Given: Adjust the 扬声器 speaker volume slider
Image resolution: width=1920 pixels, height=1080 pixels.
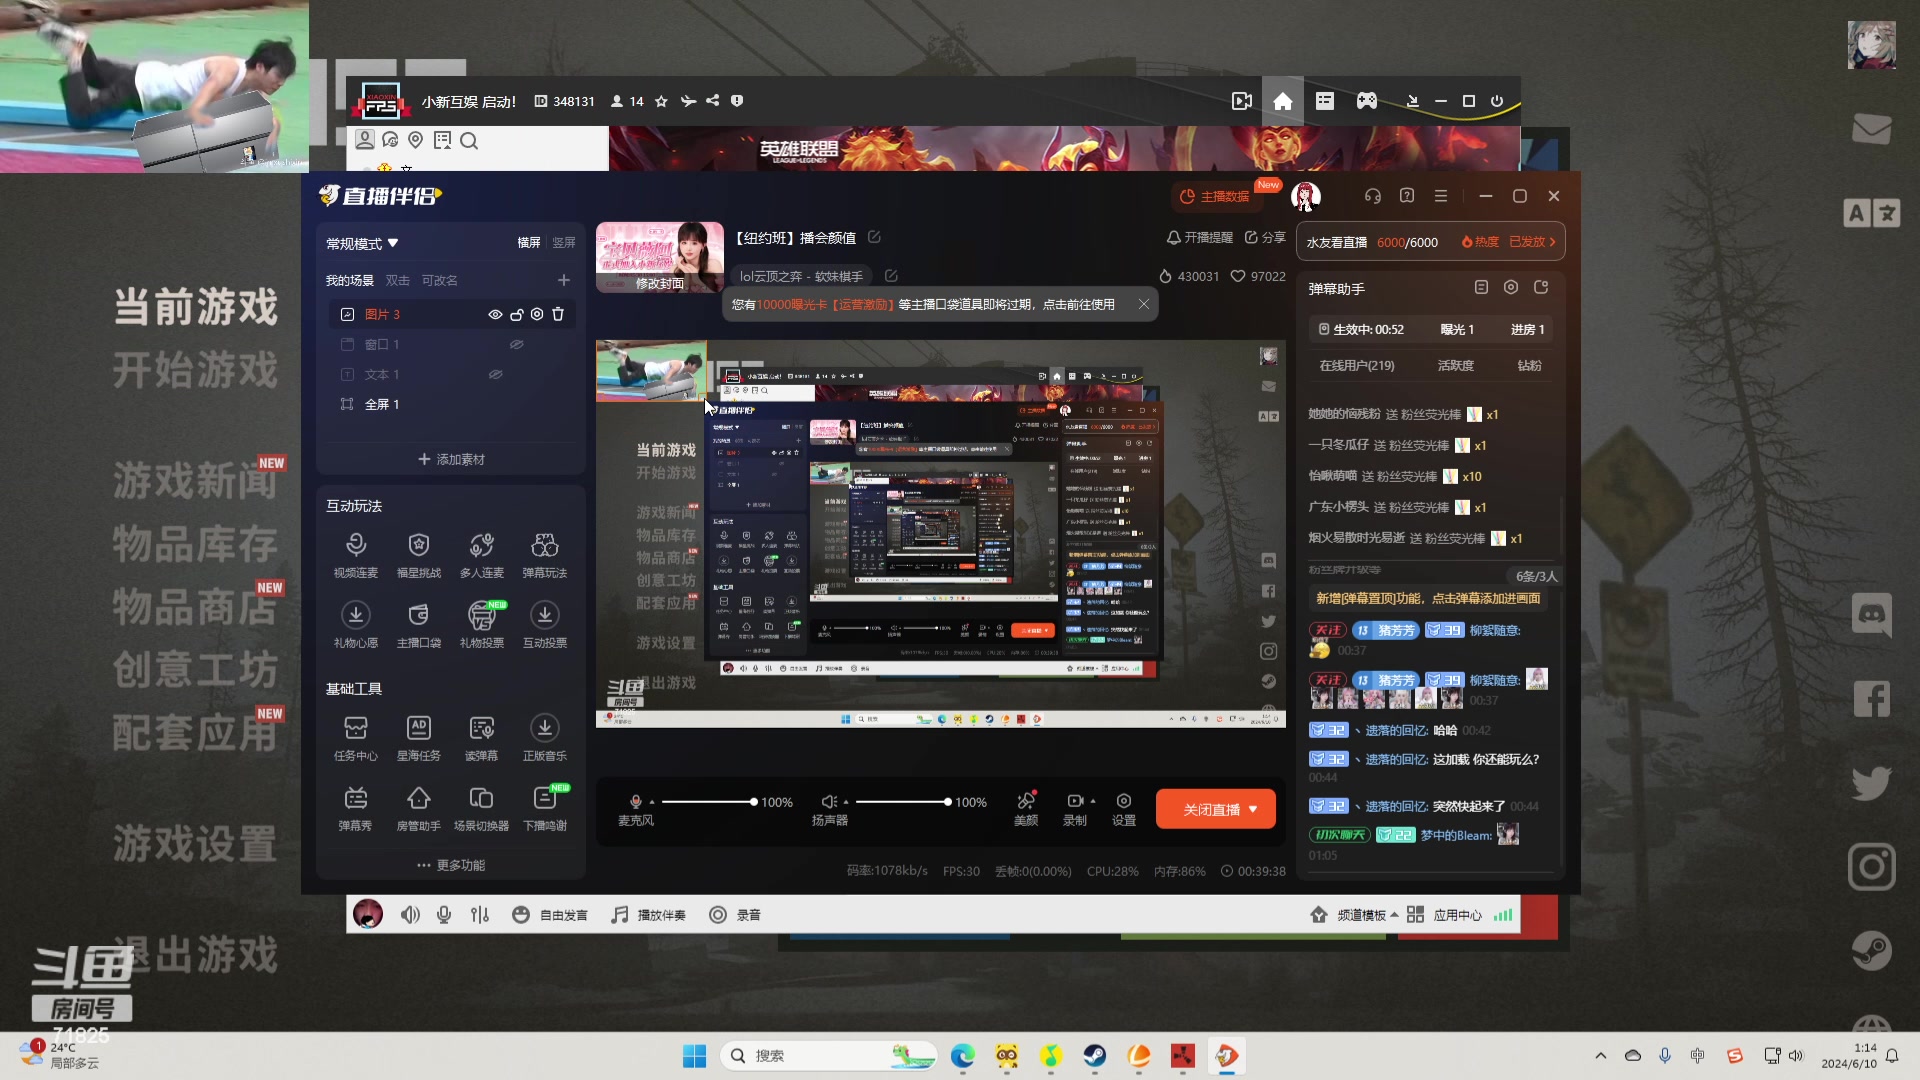Looking at the screenshot, I should (902, 802).
